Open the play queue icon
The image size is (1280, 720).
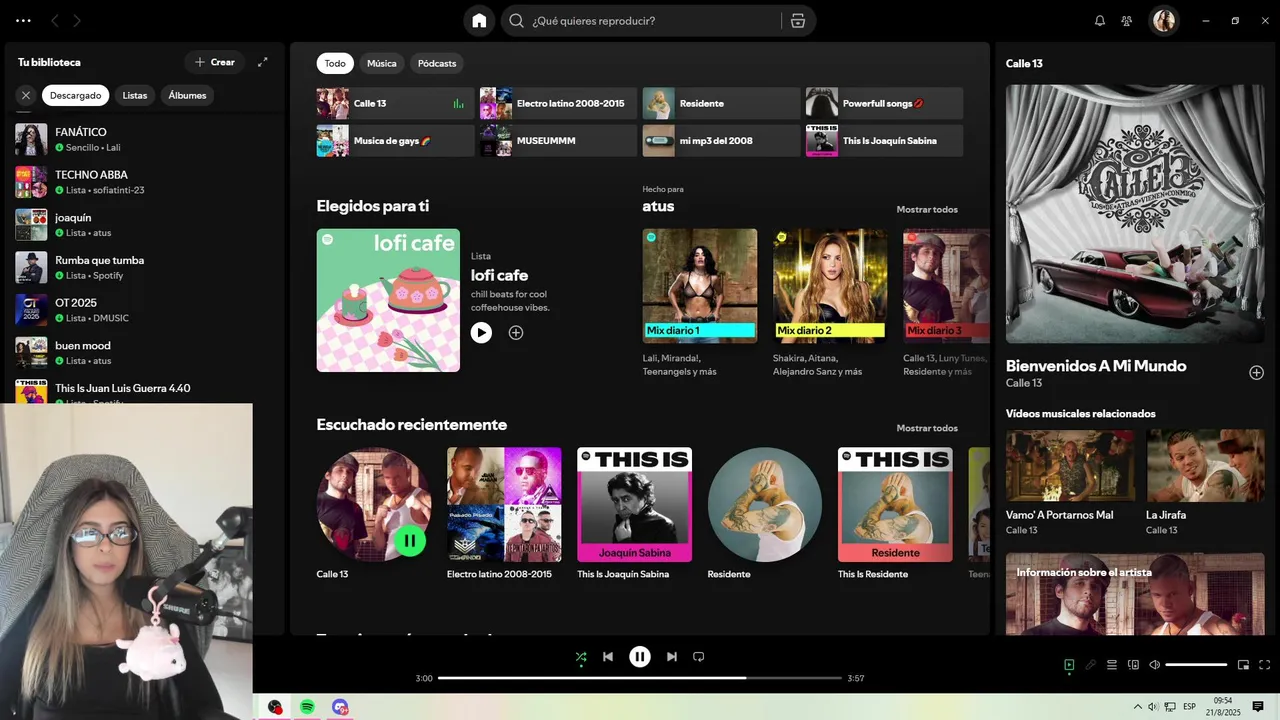coord(1112,665)
